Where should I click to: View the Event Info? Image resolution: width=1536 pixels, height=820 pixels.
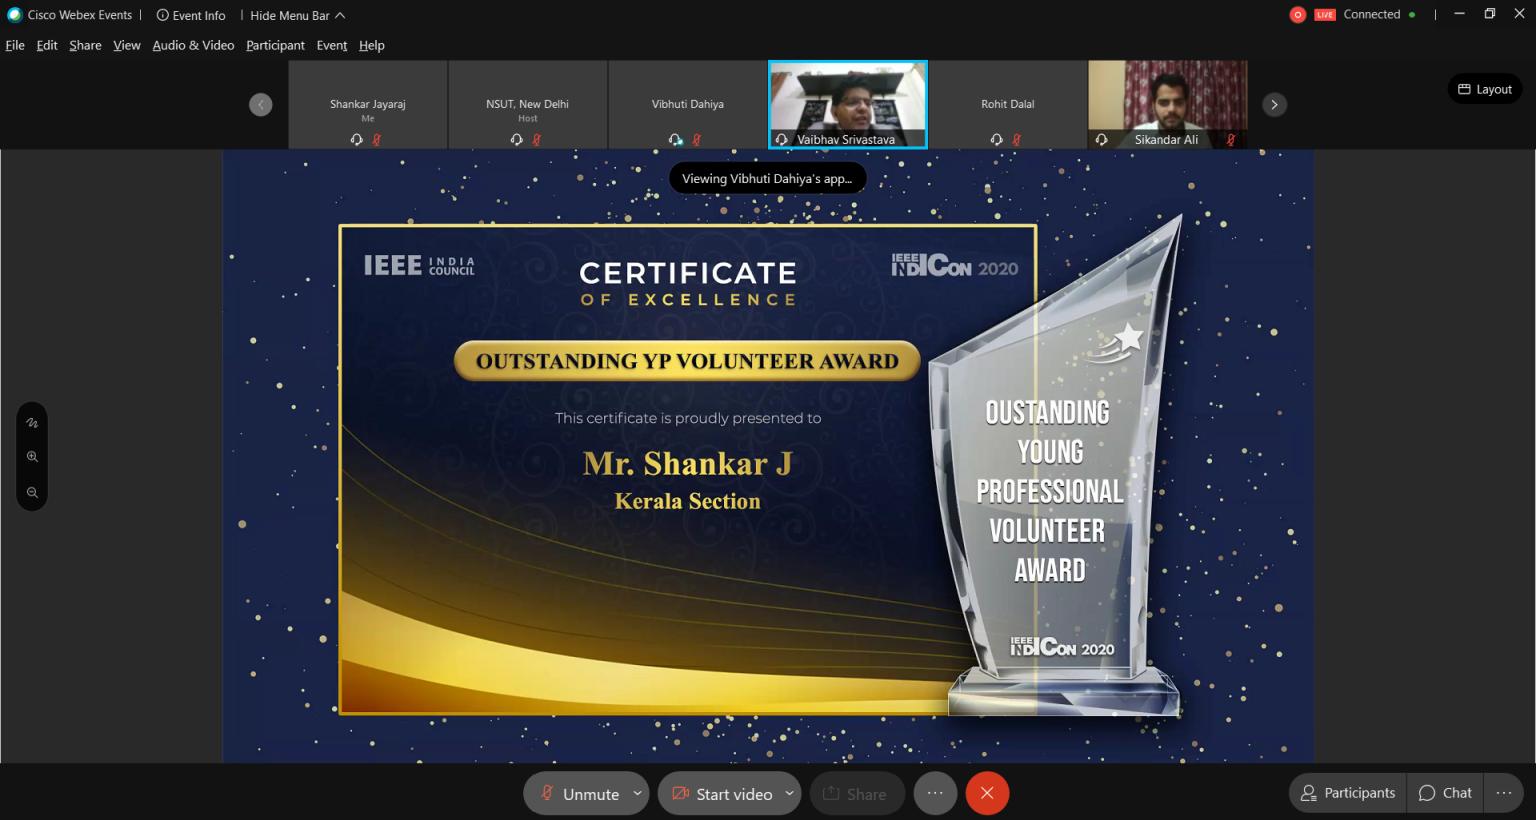(x=190, y=14)
